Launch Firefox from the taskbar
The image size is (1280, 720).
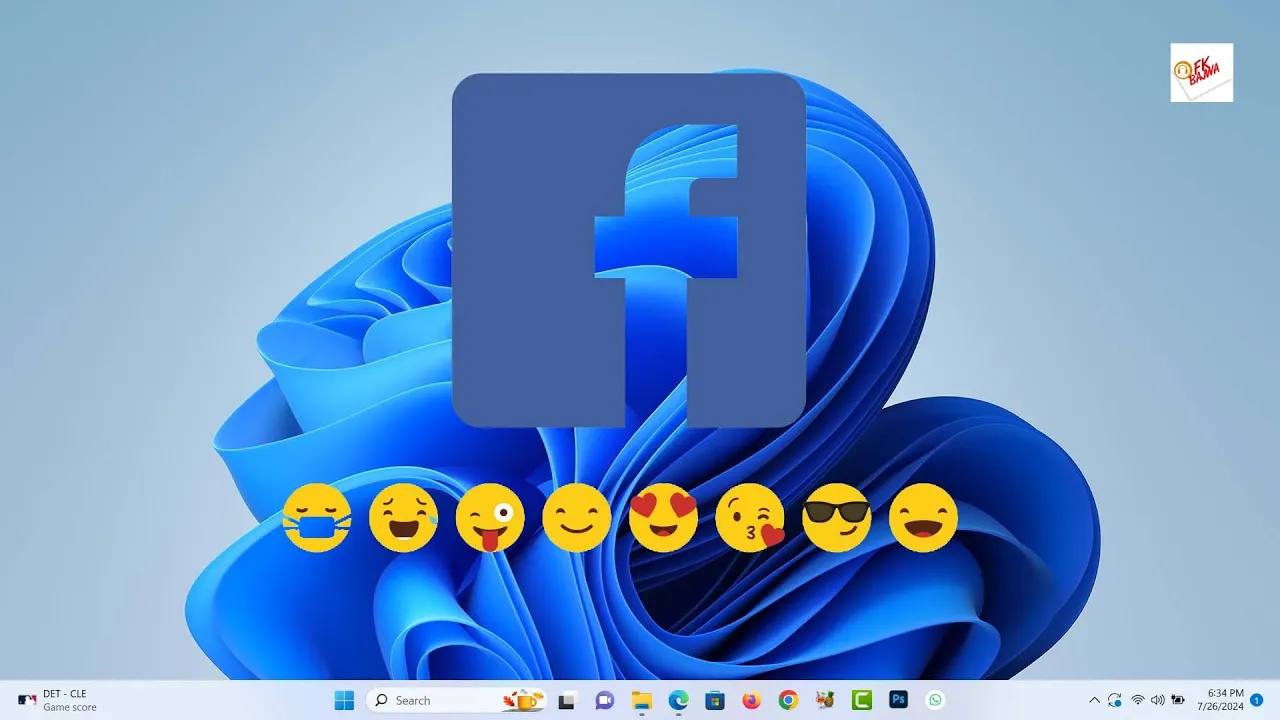point(751,701)
